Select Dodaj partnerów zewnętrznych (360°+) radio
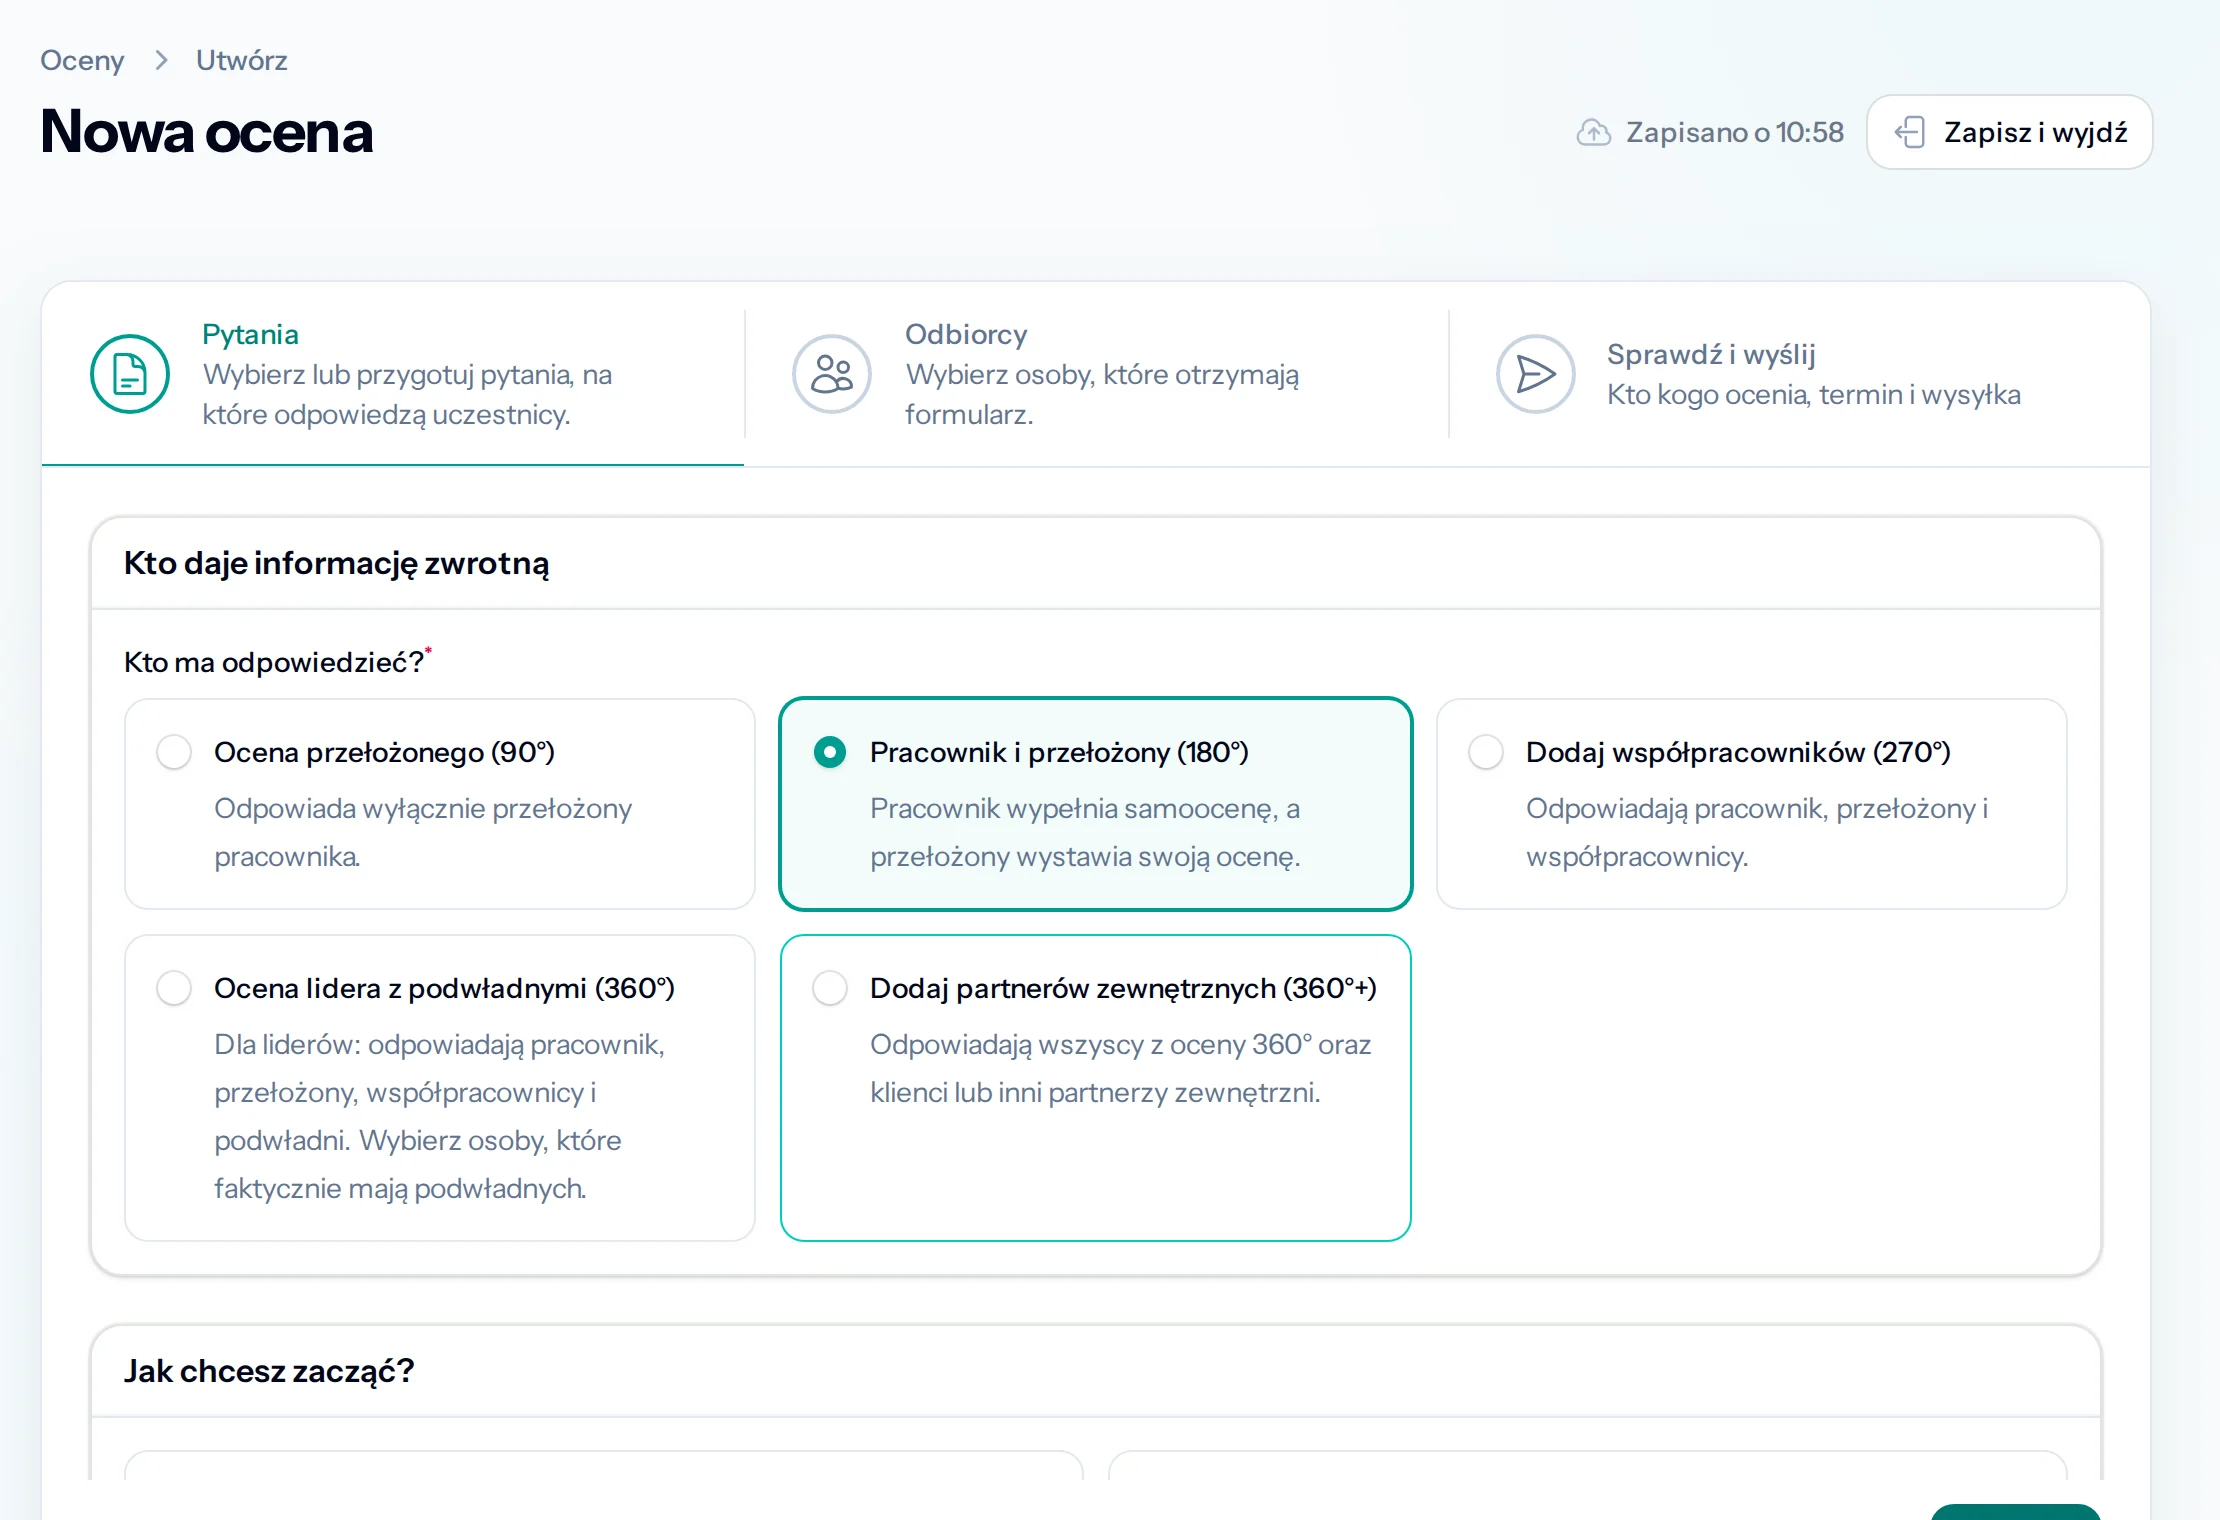2220x1520 pixels. pos(830,988)
